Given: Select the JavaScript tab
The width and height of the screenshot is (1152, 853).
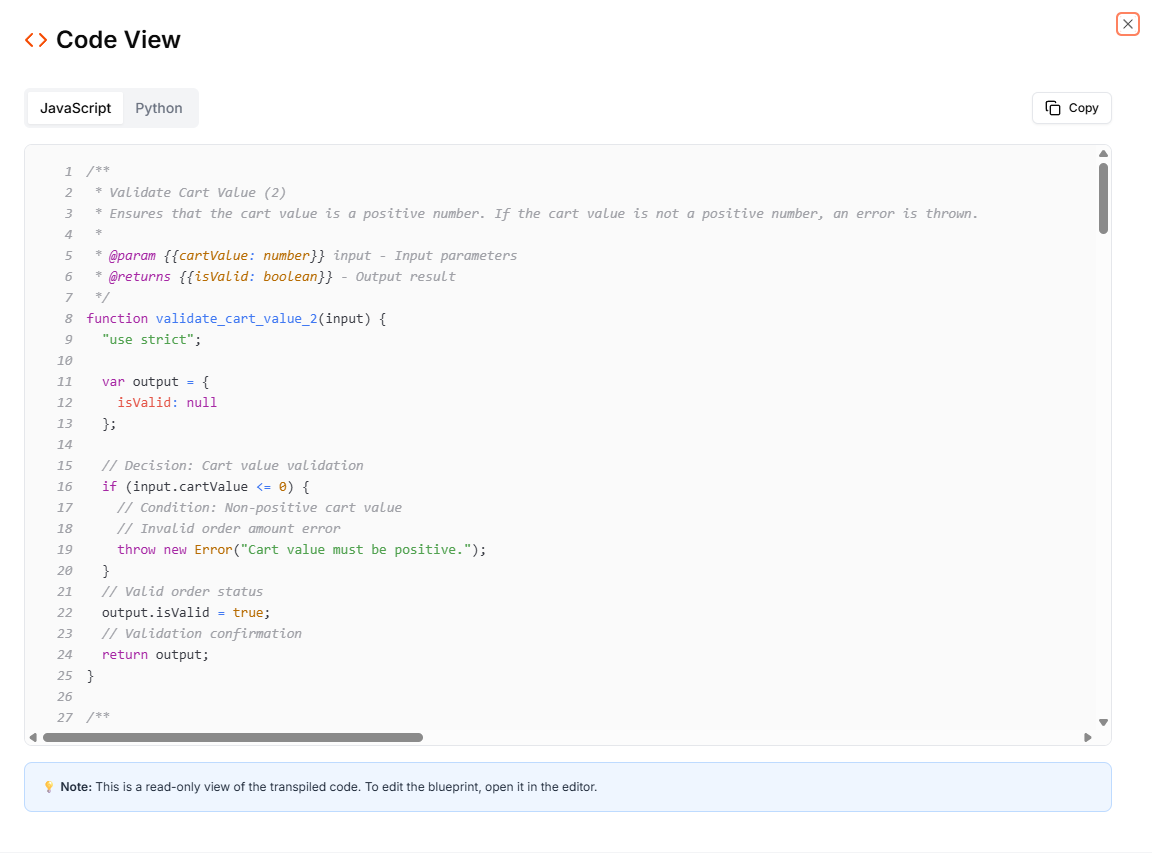Looking at the screenshot, I should pyautogui.click(x=76, y=107).
